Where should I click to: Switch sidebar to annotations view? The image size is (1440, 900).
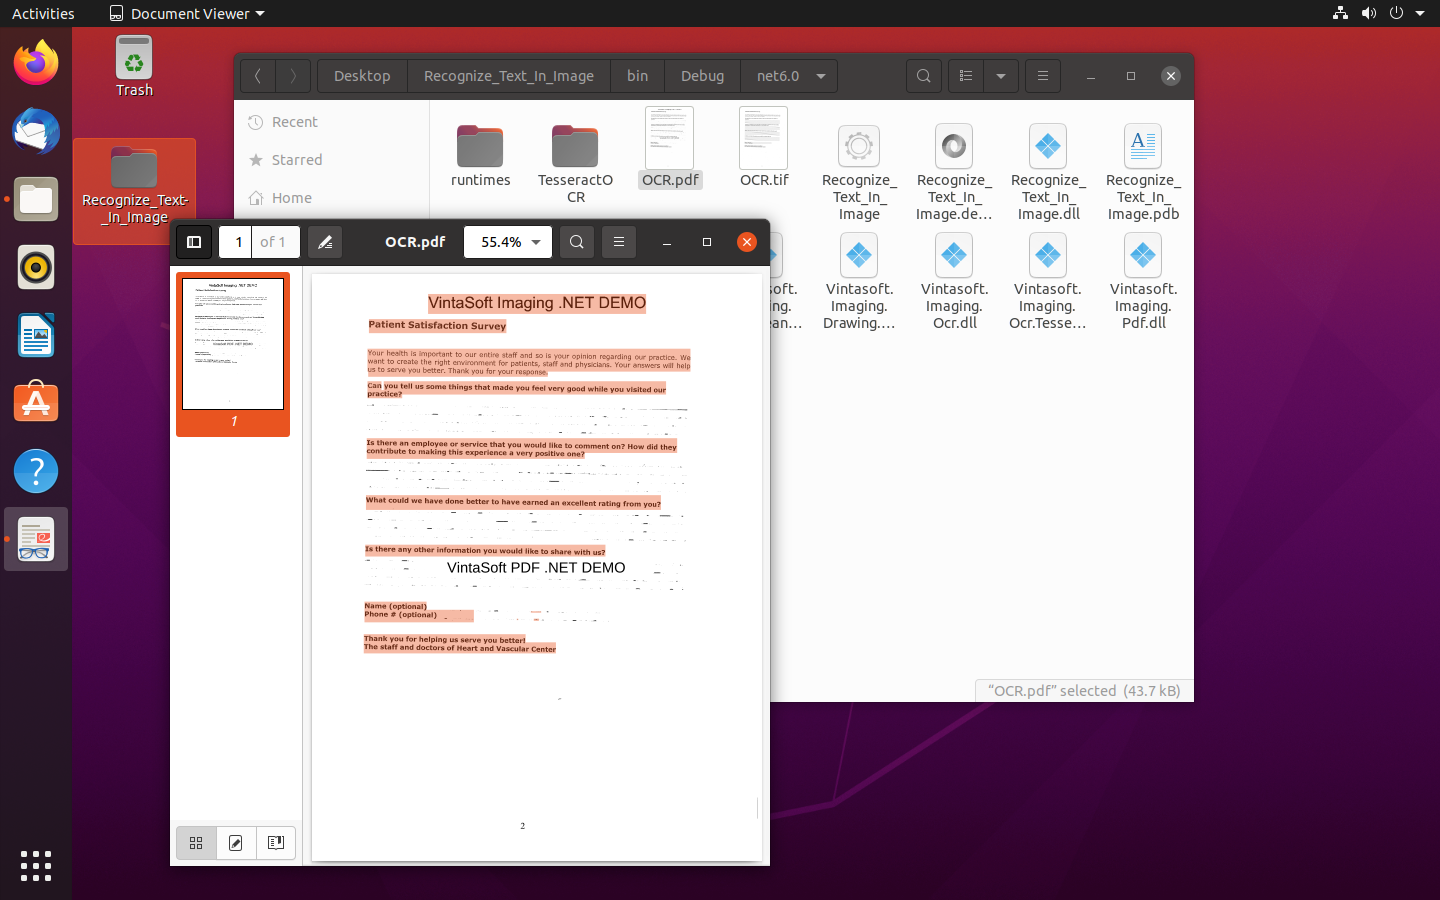[236, 843]
